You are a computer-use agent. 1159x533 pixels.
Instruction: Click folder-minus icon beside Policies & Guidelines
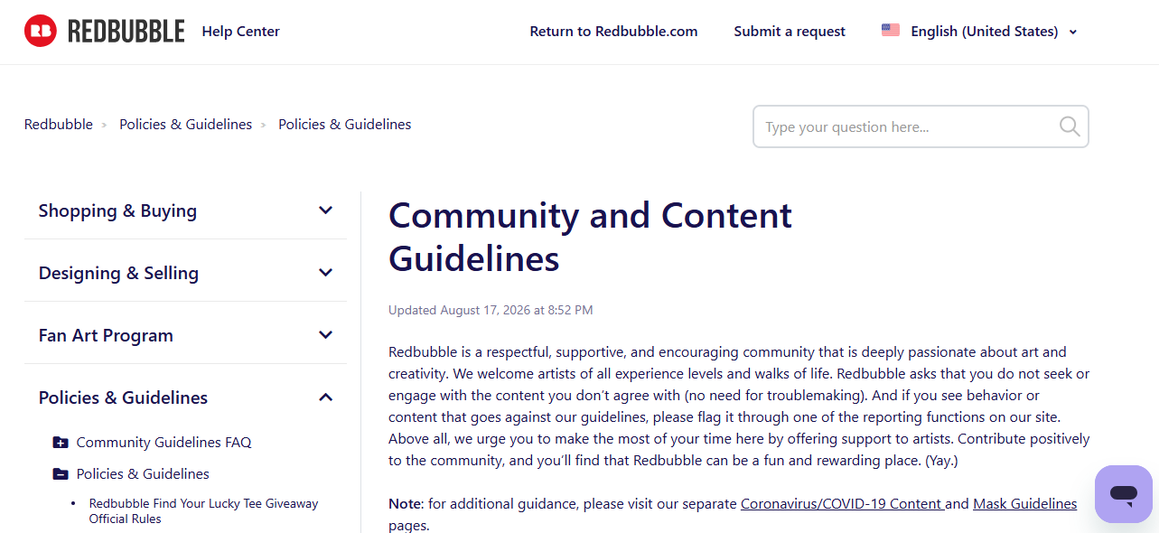tap(61, 474)
